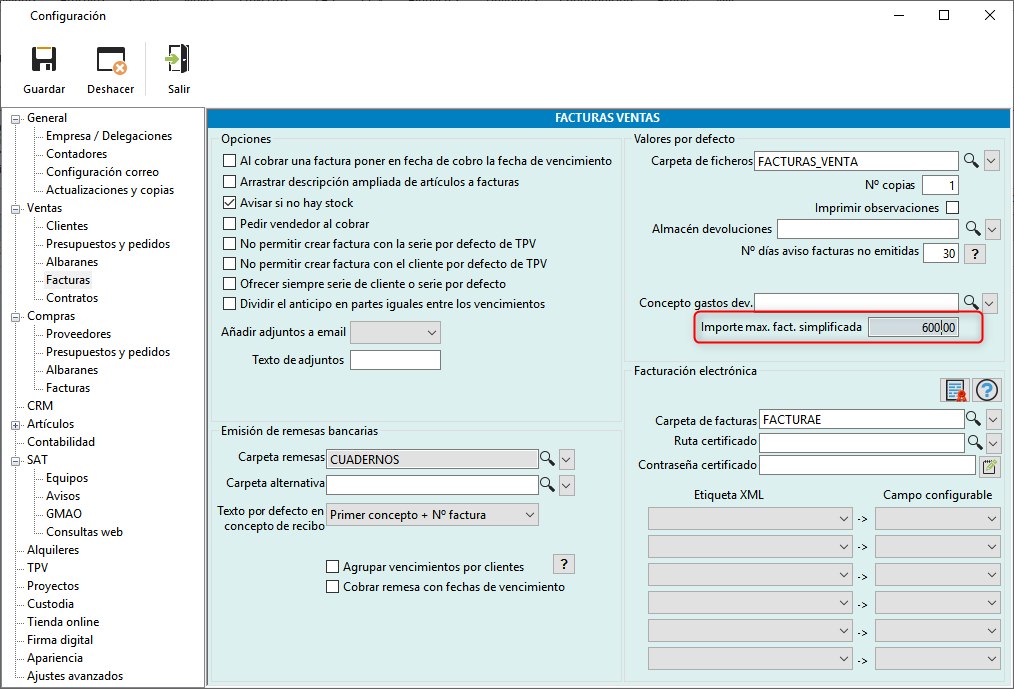Search Concepto gastos dev. with magnifier
The height and width of the screenshot is (689, 1014).
point(971,302)
